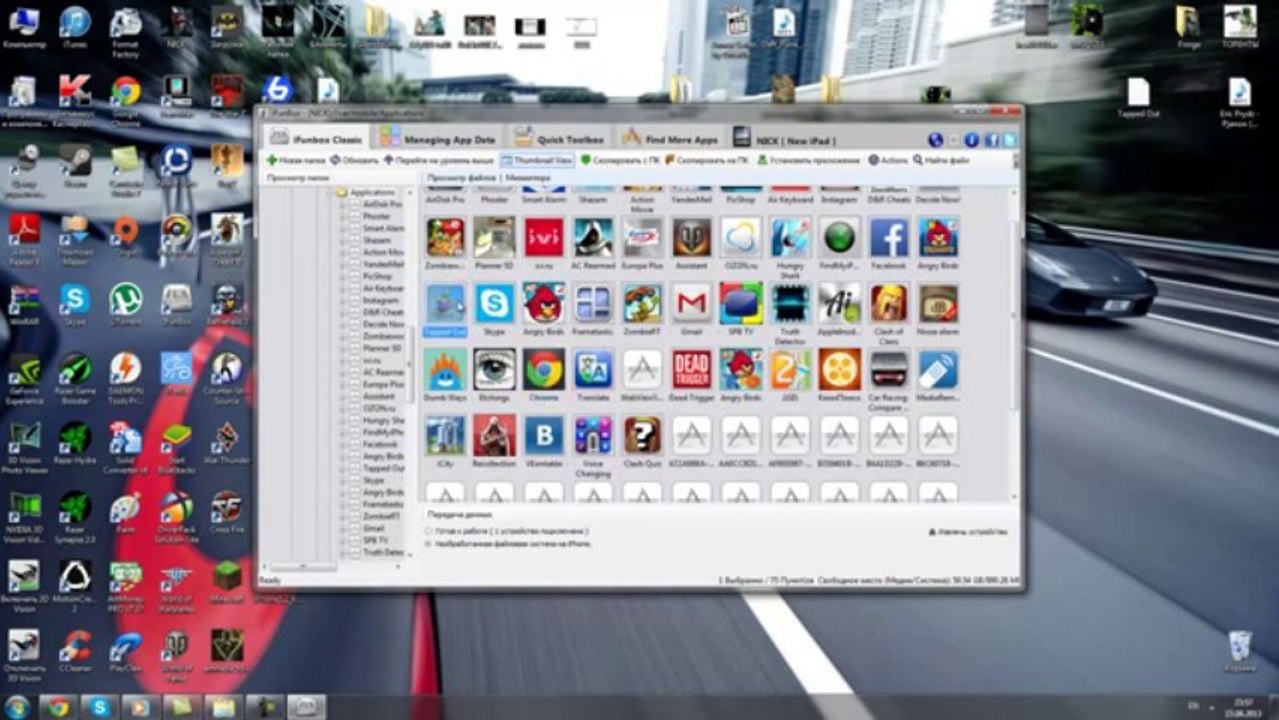Select the Hungry Shark app icon

[790, 238]
